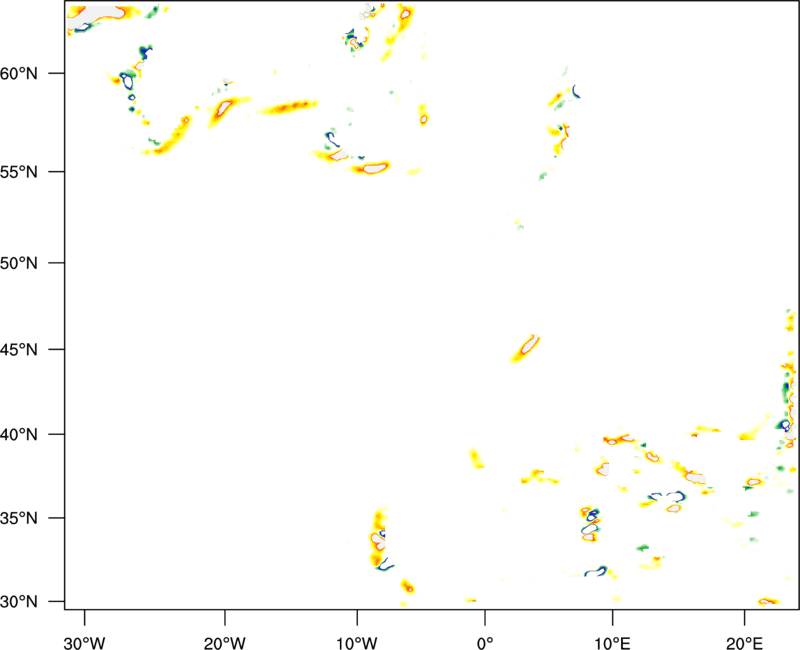Screen dimensions: 800x650
Task: Click the 35°N latitude axis label
Action: click(19, 518)
